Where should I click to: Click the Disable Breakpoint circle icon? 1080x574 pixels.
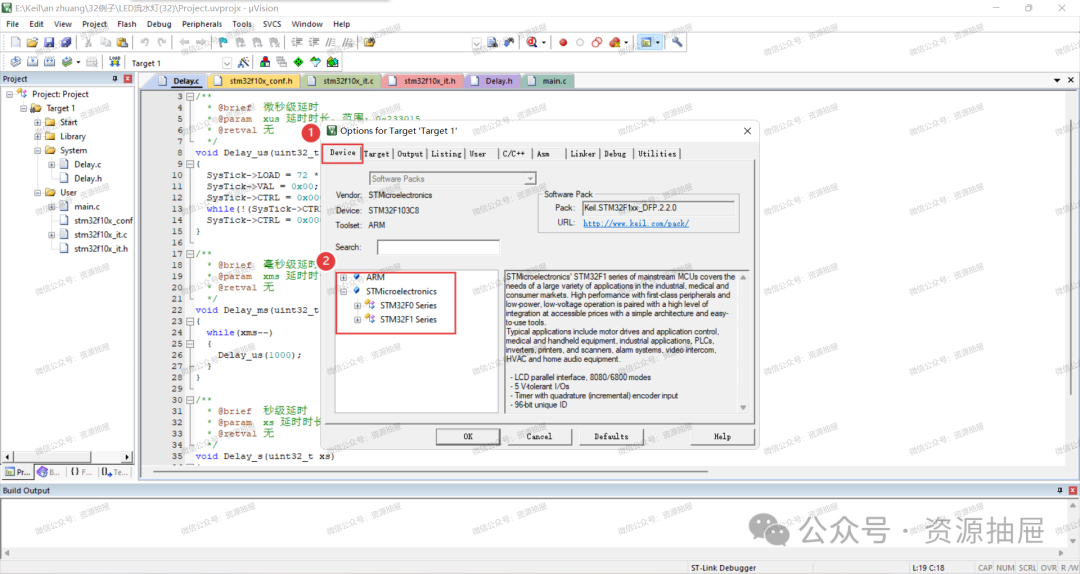(580, 42)
